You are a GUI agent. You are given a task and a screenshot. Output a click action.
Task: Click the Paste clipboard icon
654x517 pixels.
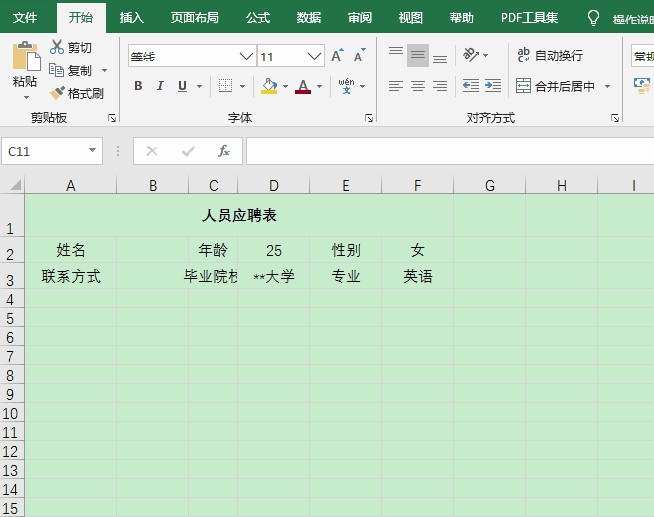(x=26, y=56)
